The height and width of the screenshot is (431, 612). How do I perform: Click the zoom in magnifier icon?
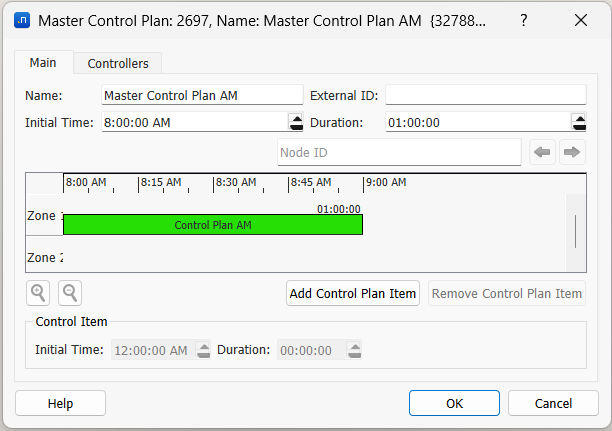(38, 293)
